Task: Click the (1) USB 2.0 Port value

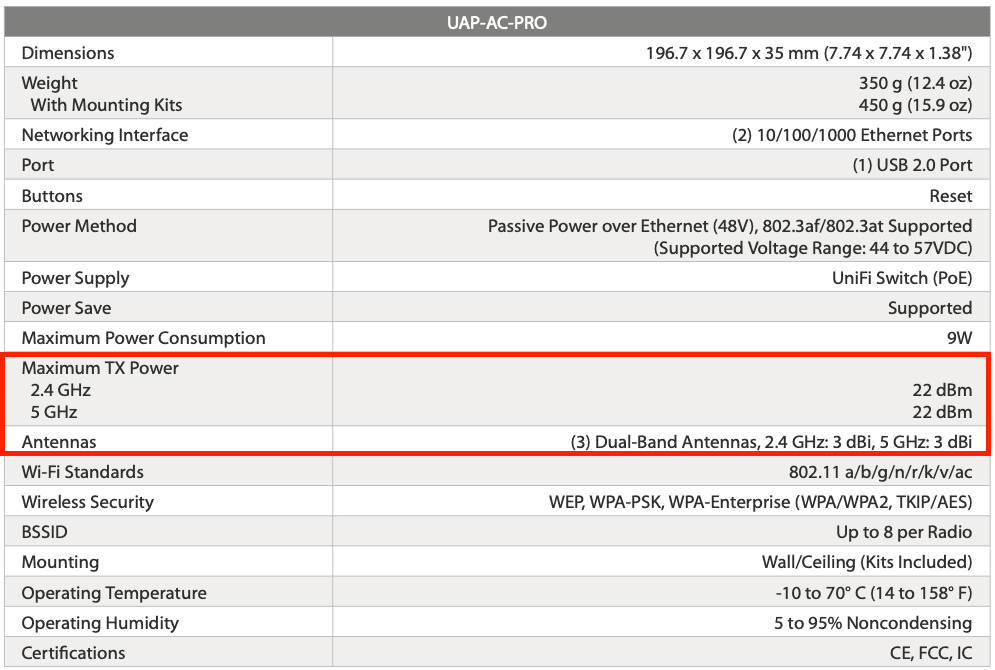Action: [x=913, y=165]
